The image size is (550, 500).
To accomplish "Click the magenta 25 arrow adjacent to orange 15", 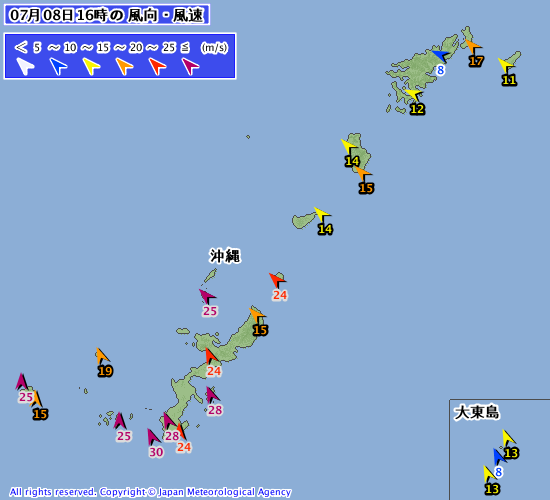I will (22, 382).
